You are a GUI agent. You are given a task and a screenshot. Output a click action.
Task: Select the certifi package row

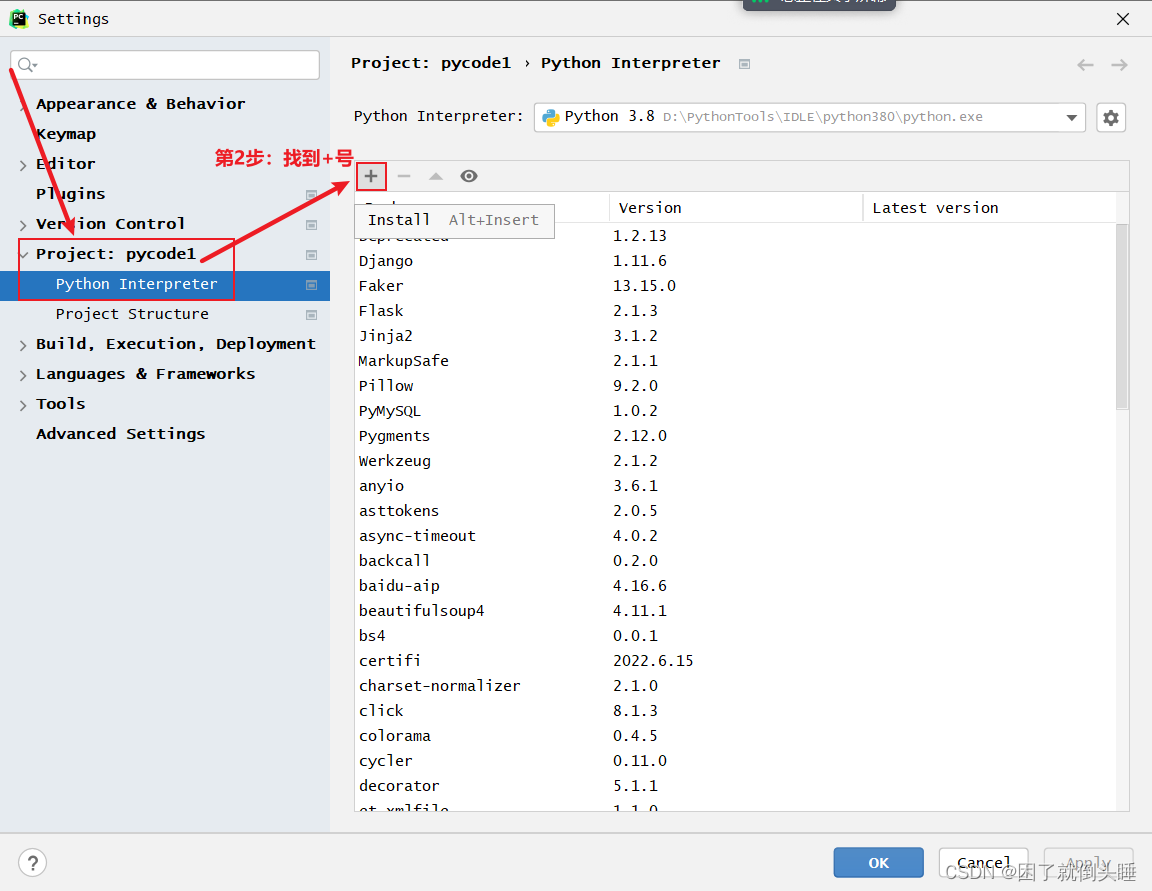(735, 660)
